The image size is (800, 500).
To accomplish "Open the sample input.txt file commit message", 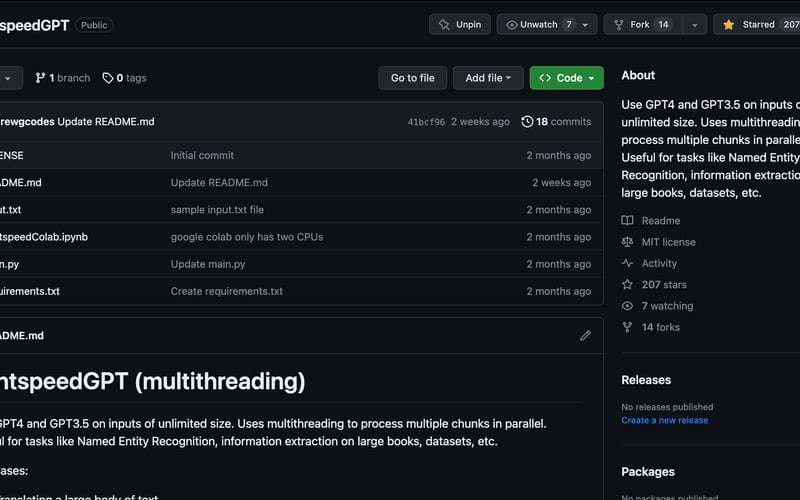I will point(217,210).
